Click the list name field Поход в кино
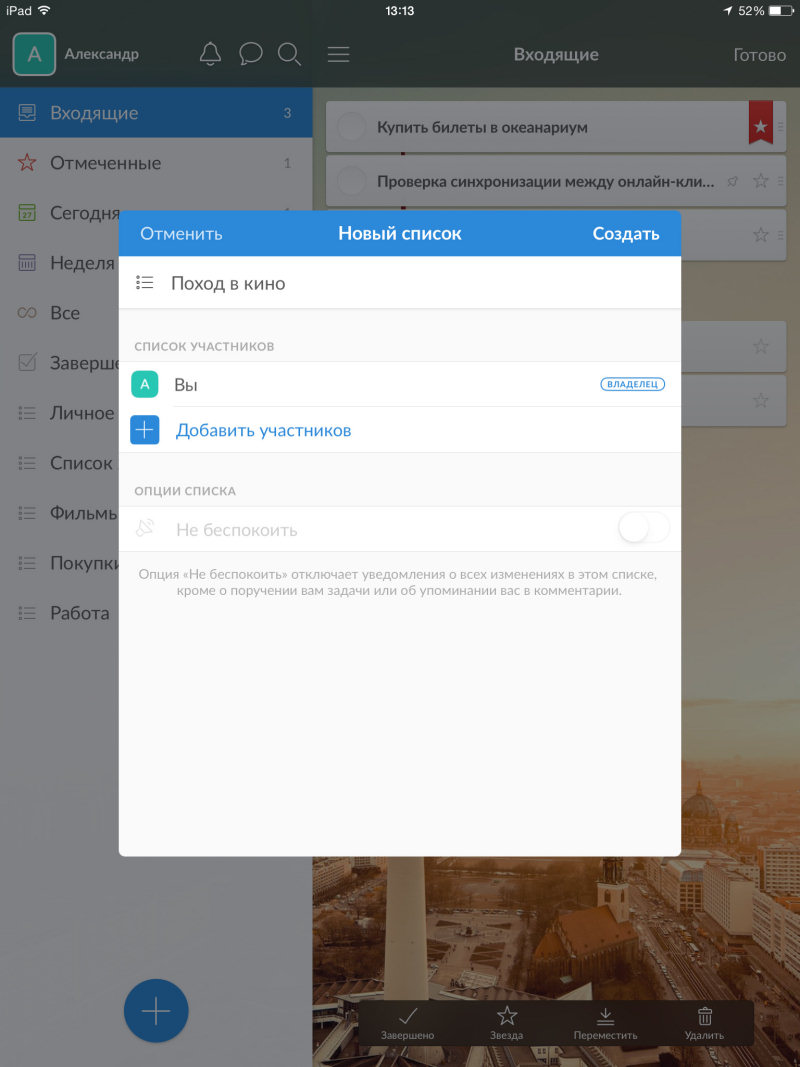Image resolution: width=800 pixels, height=1067 pixels. (x=400, y=283)
